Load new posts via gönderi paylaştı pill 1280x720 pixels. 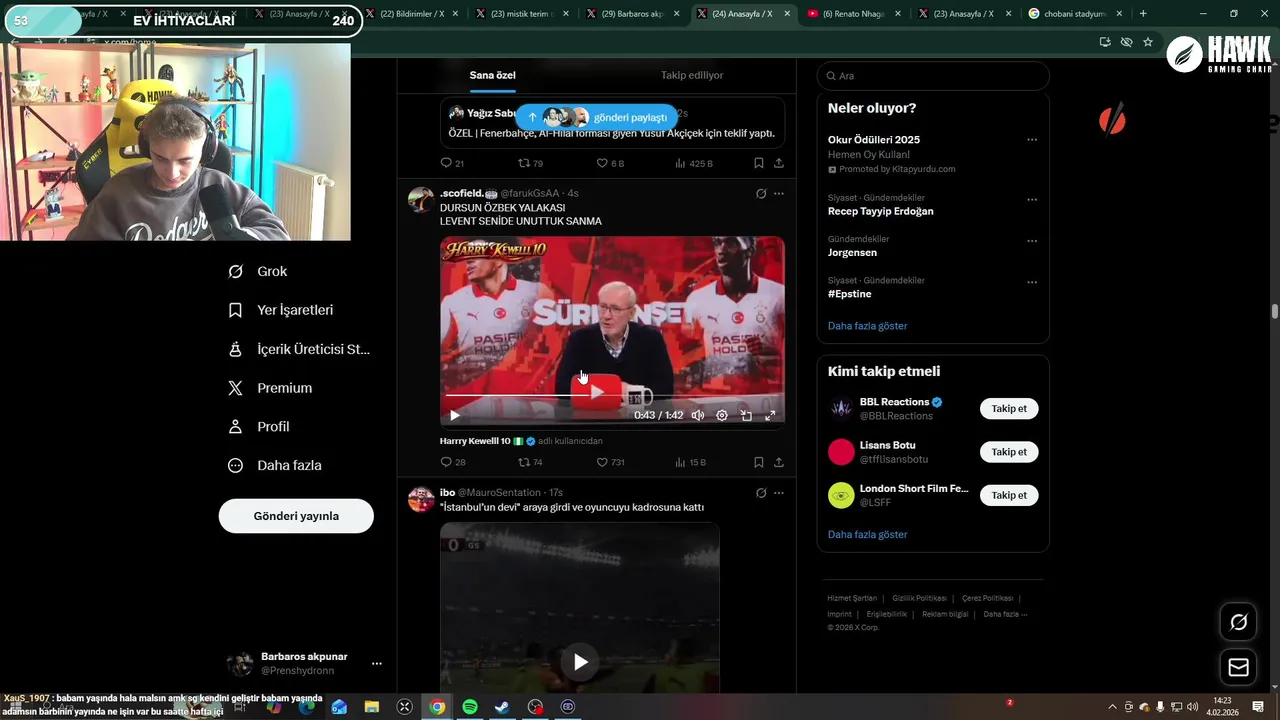click(597, 117)
